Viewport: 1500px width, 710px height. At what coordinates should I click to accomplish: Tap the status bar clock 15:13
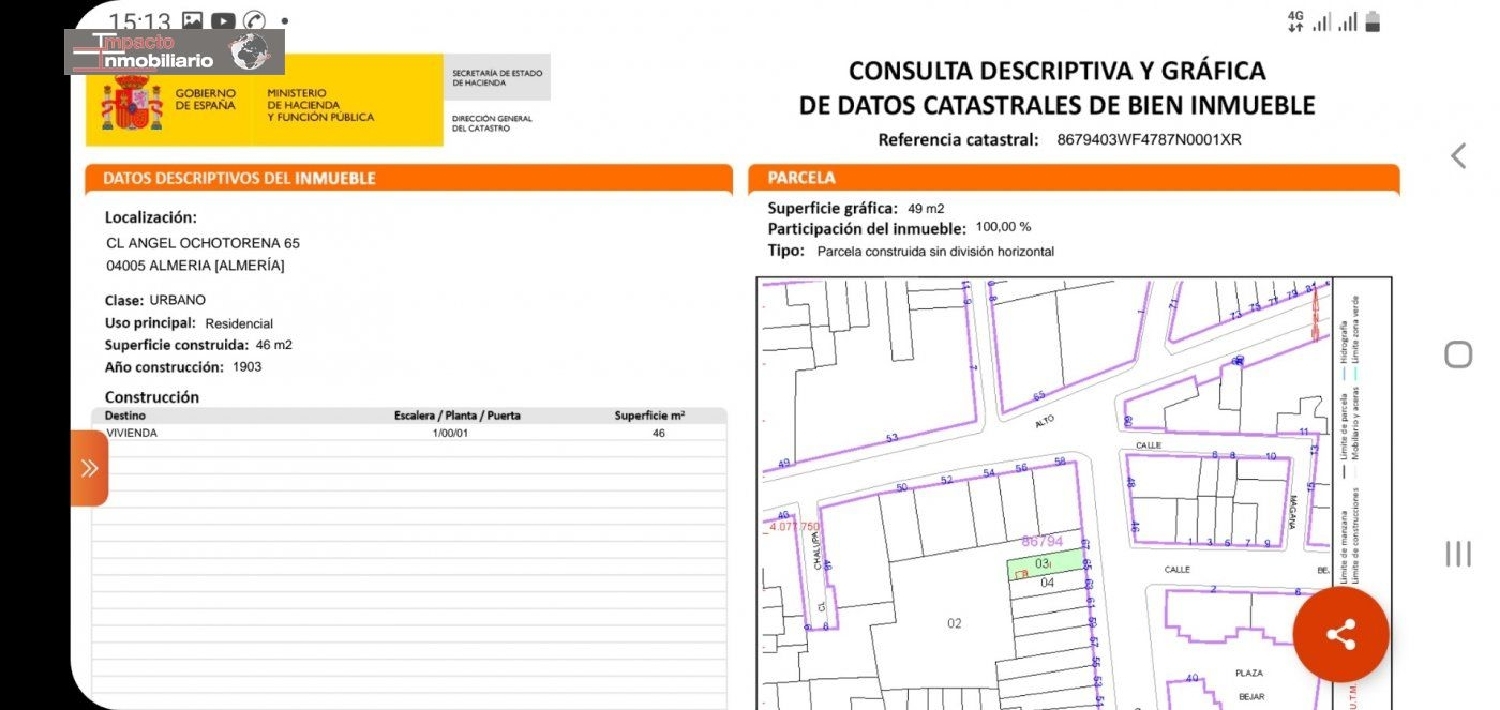139,21
